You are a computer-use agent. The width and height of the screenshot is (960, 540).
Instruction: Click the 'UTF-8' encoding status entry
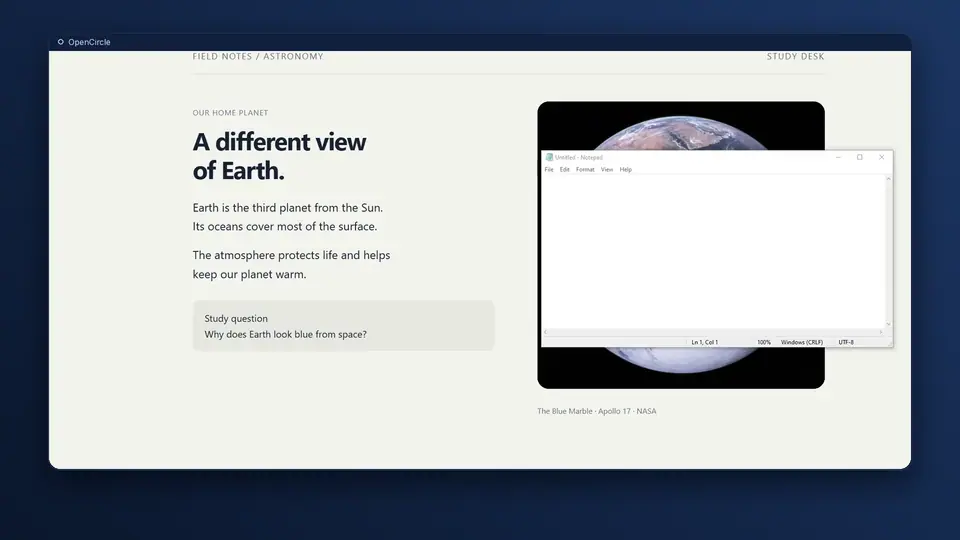click(846, 342)
